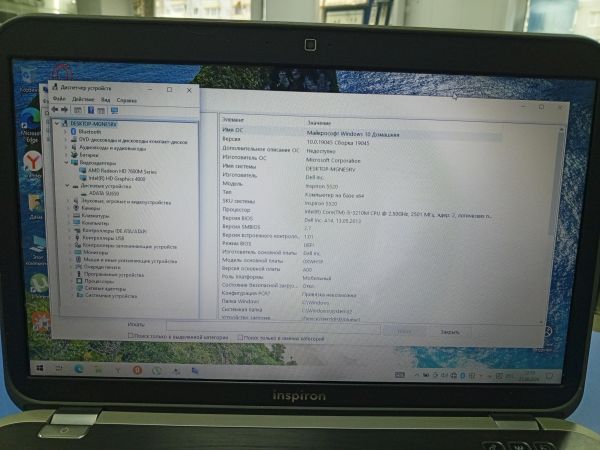The width and height of the screenshot is (600, 450).
Task: Expand the Батареи category arrow
Action: pos(67,155)
